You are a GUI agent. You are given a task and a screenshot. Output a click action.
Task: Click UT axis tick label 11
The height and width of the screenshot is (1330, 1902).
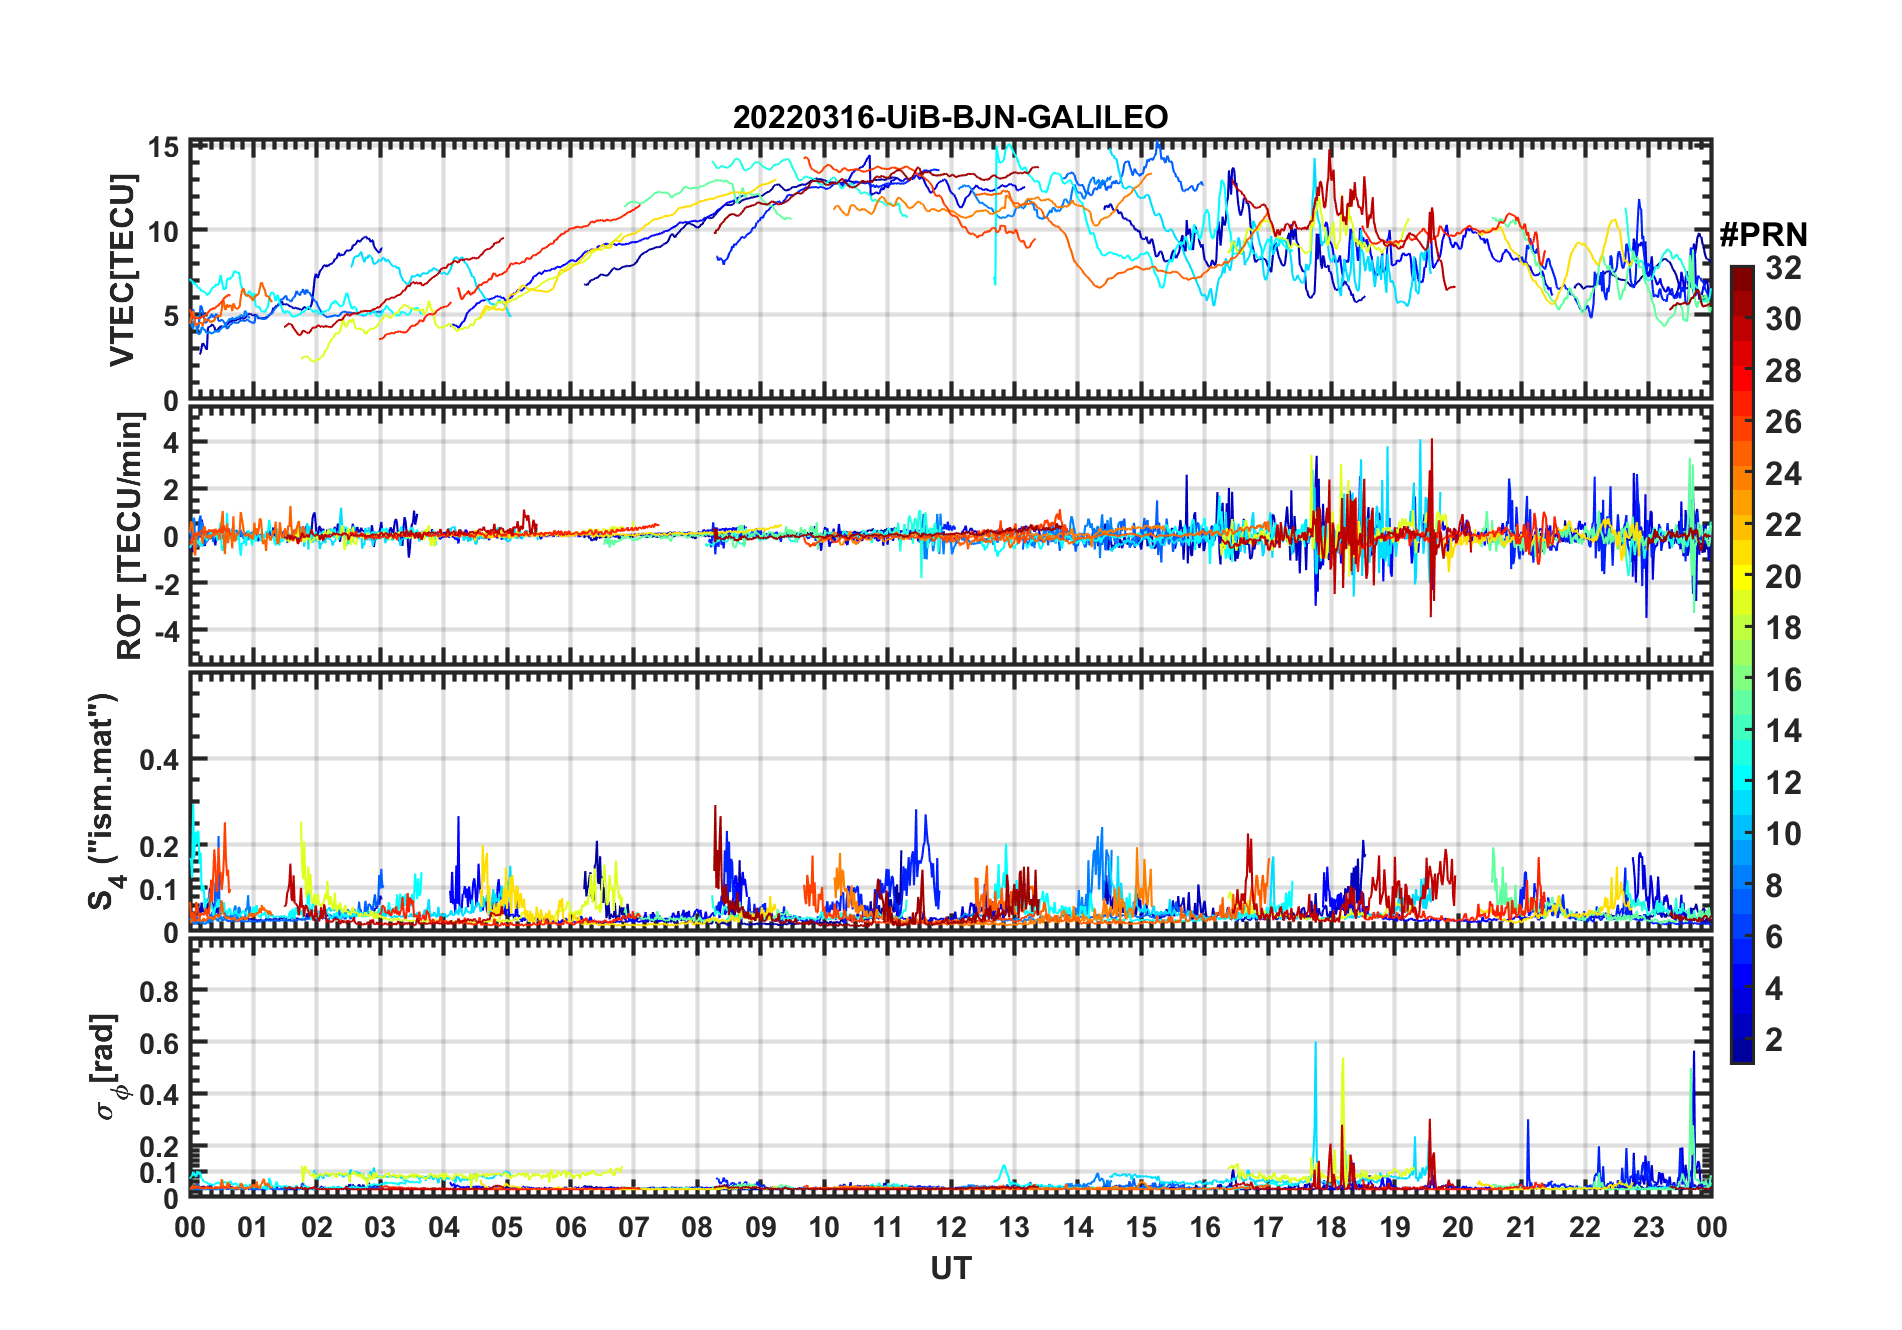pyautogui.click(x=888, y=1228)
